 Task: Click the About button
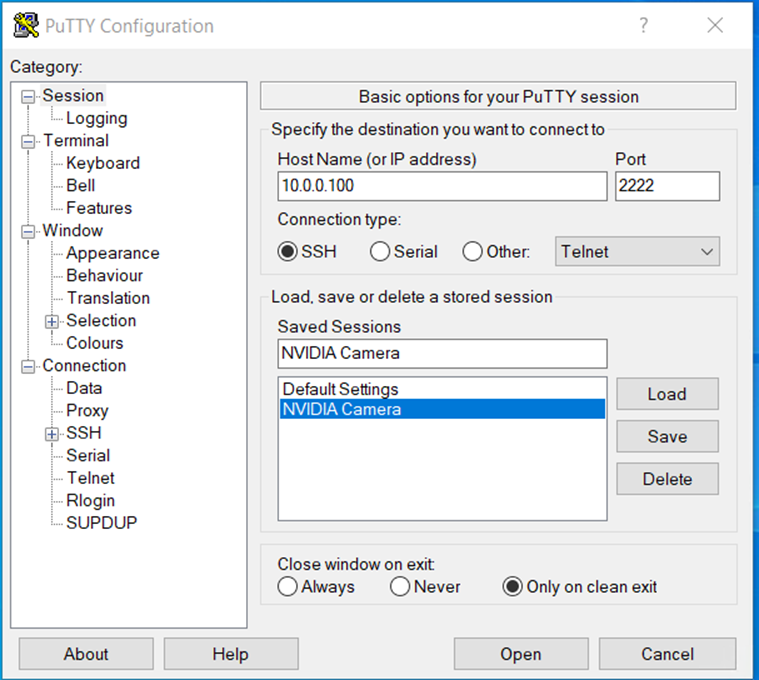tap(86, 654)
